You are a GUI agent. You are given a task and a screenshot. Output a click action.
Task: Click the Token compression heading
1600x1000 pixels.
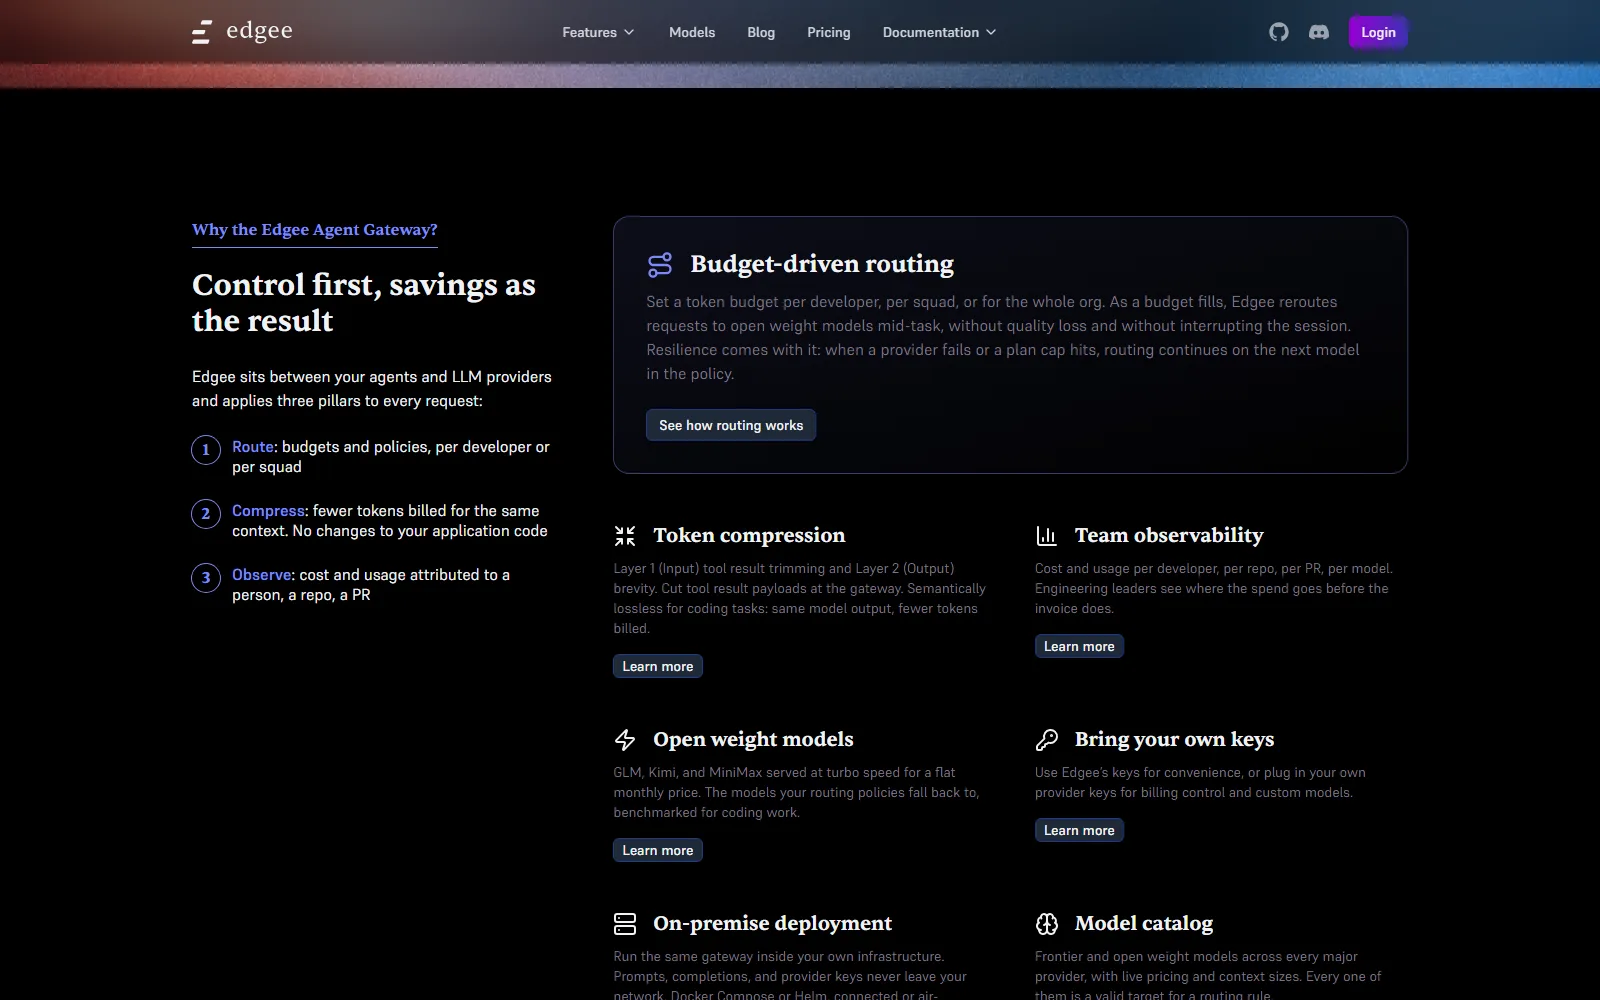tap(749, 536)
